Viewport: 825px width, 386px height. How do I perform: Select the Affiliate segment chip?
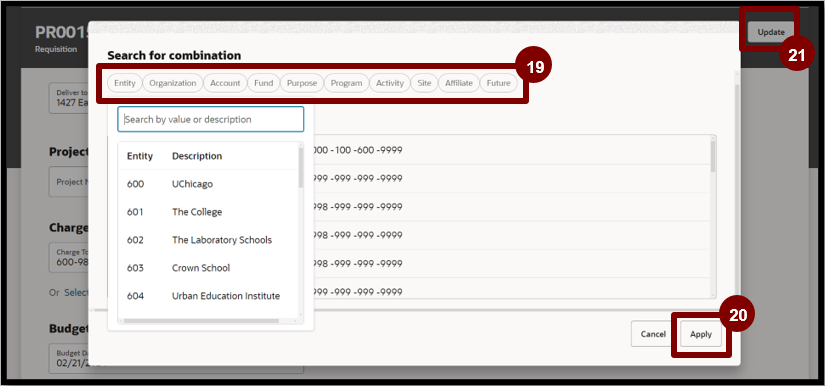pyautogui.click(x=459, y=83)
